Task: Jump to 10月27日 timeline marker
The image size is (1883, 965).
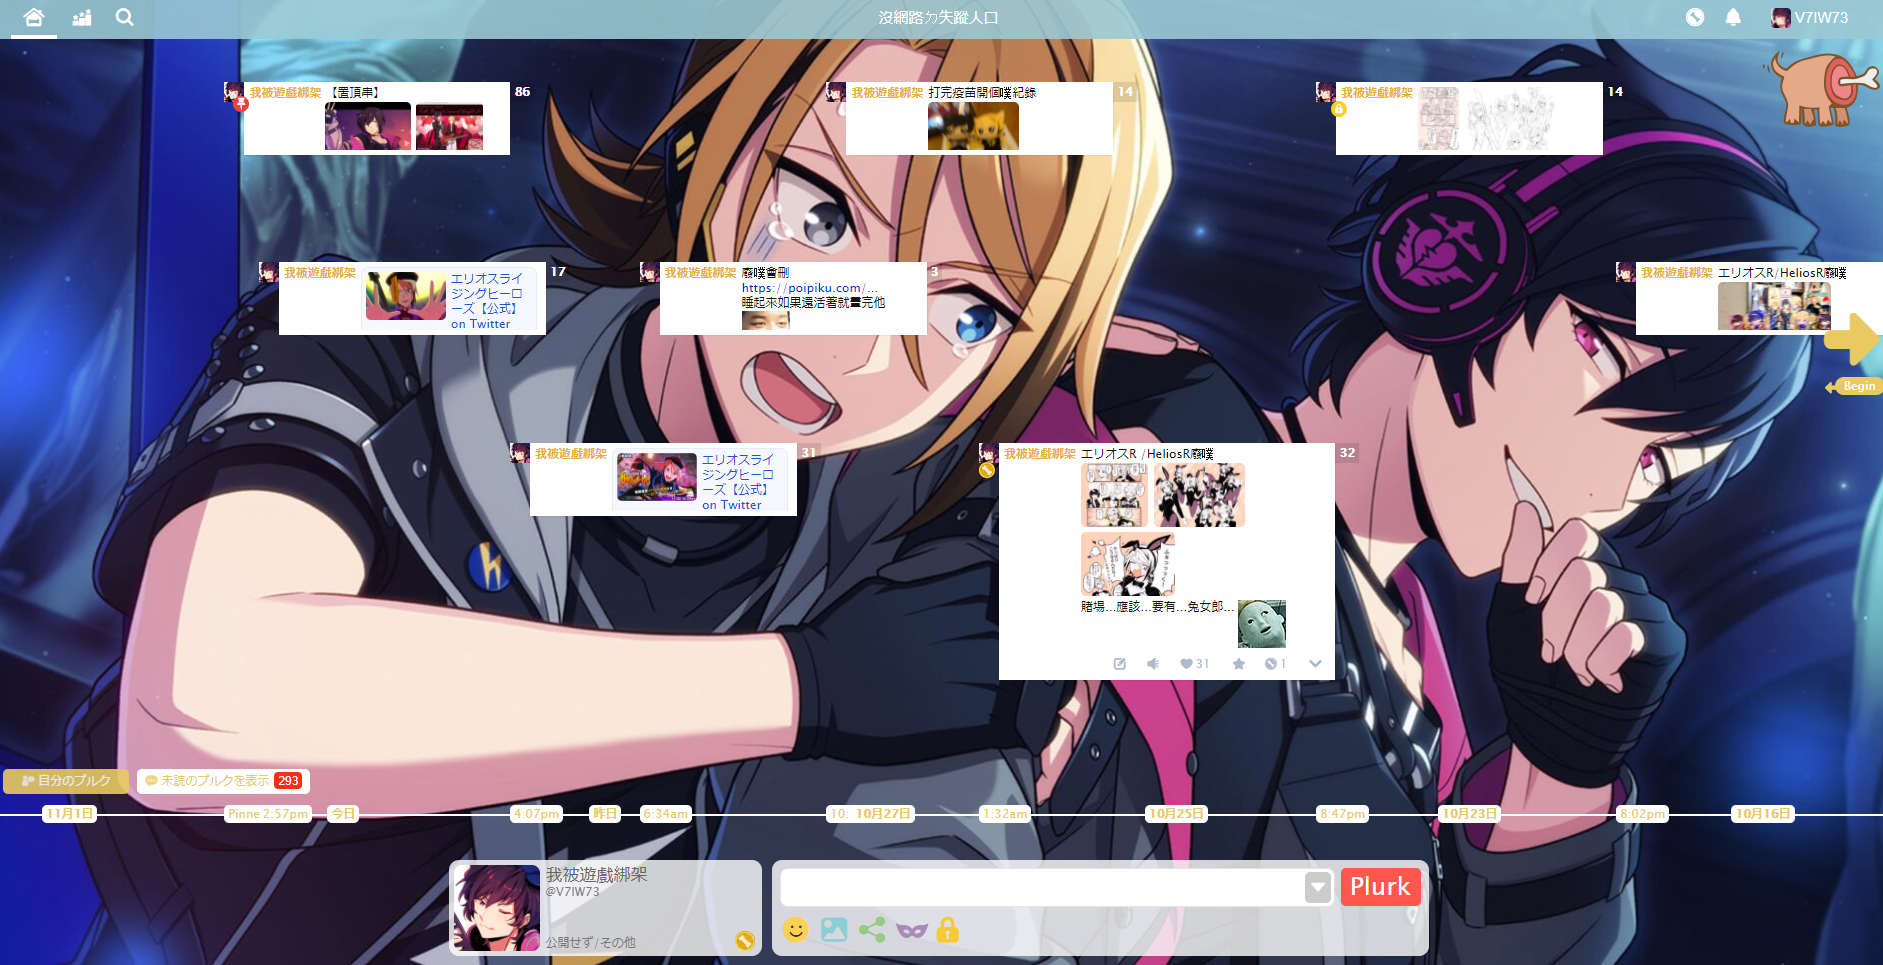Action: (x=884, y=814)
